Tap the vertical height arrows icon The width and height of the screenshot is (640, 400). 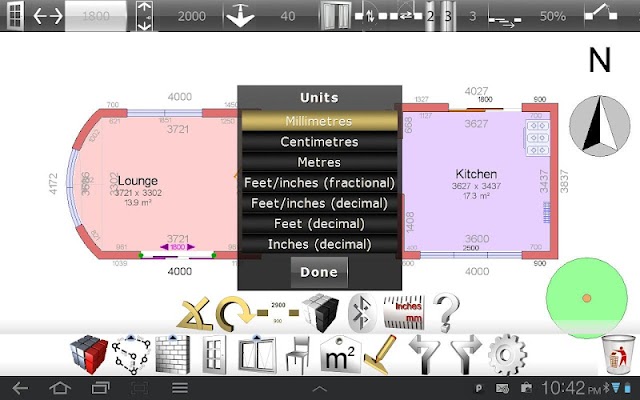coord(144,16)
